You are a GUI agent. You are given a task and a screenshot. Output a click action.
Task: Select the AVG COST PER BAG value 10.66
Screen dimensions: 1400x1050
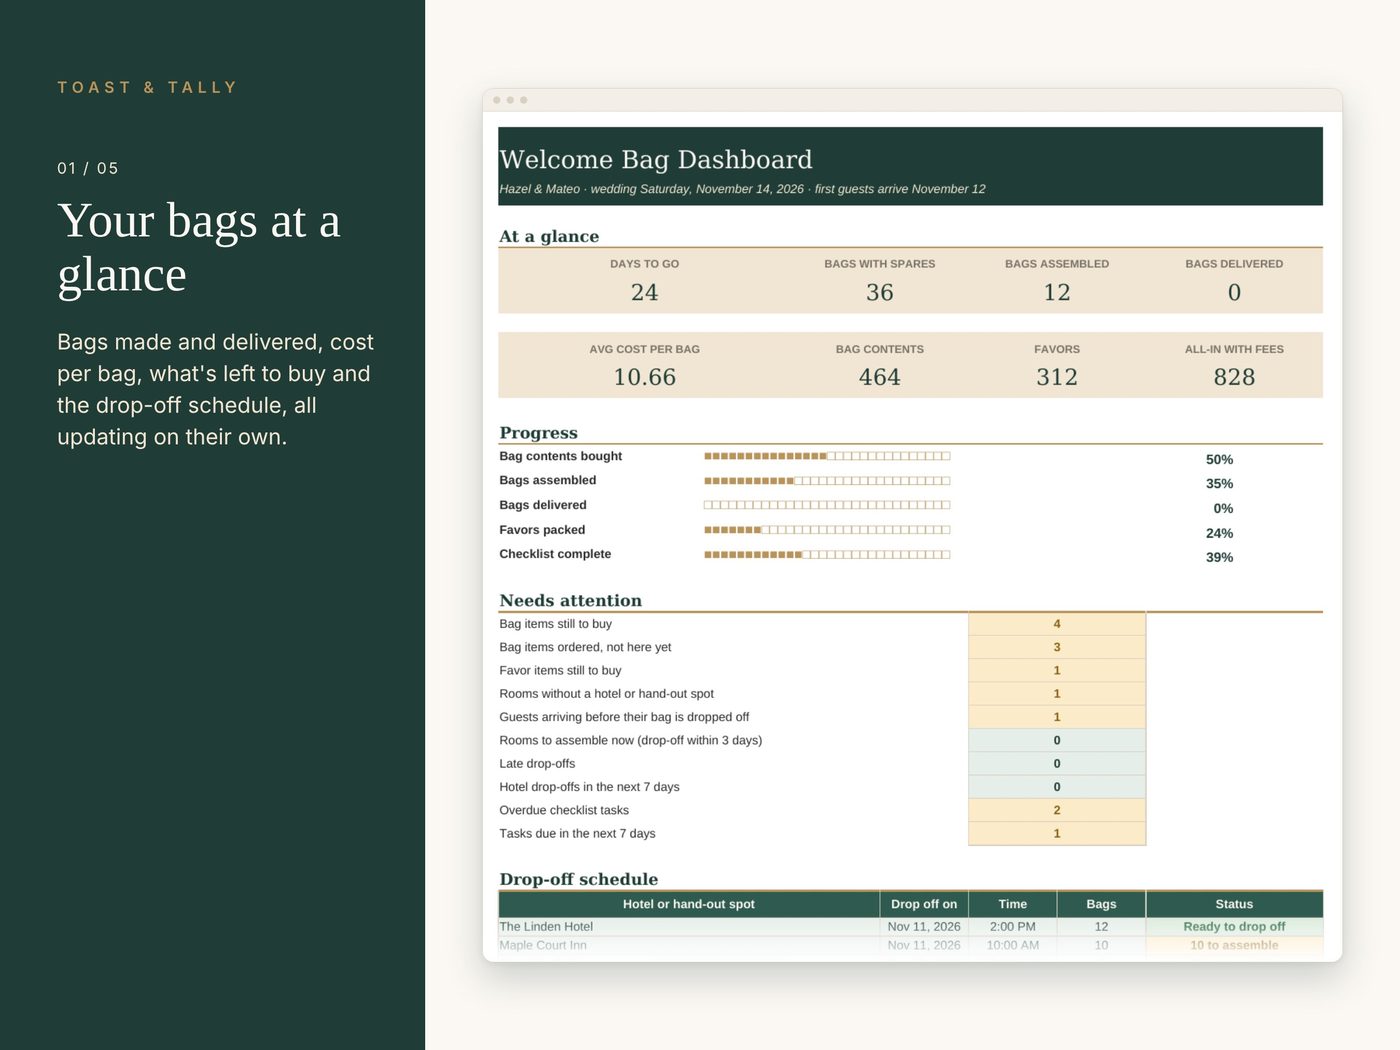click(x=644, y=377)
